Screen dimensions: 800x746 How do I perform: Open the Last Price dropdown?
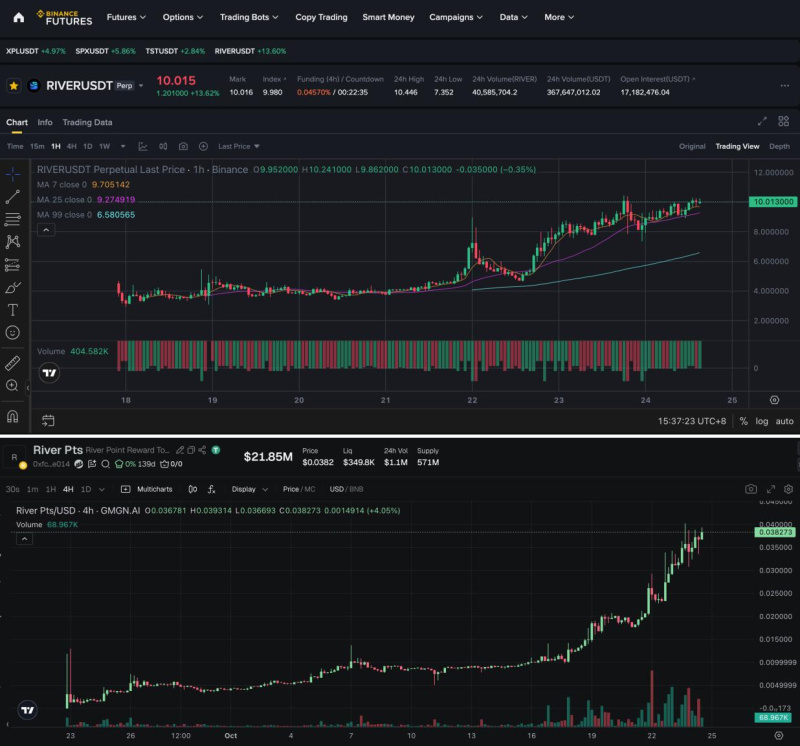(238, 147)
